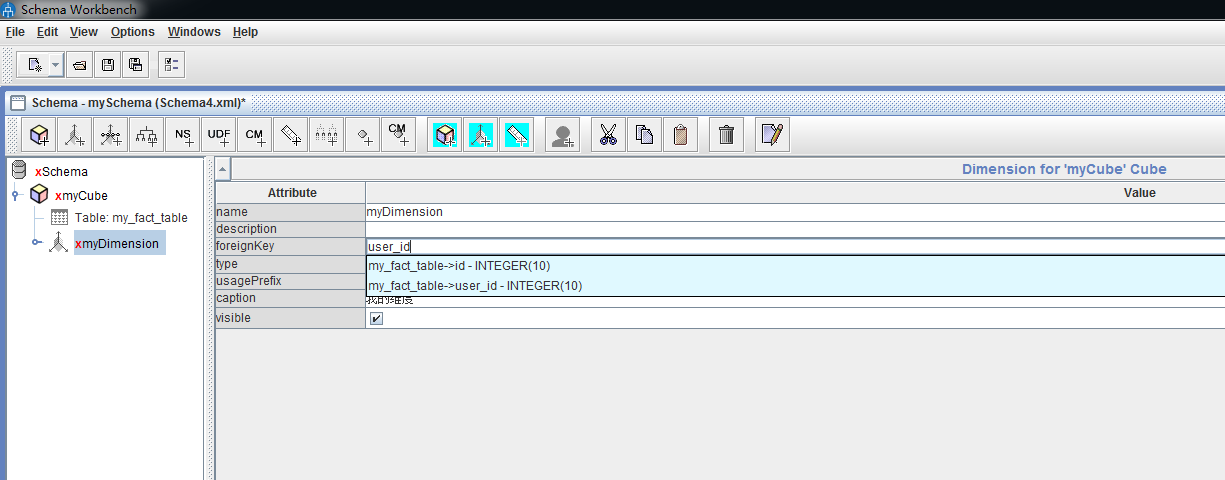Click the Schema Workbench title bar app icon
Screen dimensions: 1225x480
point(9,9)
